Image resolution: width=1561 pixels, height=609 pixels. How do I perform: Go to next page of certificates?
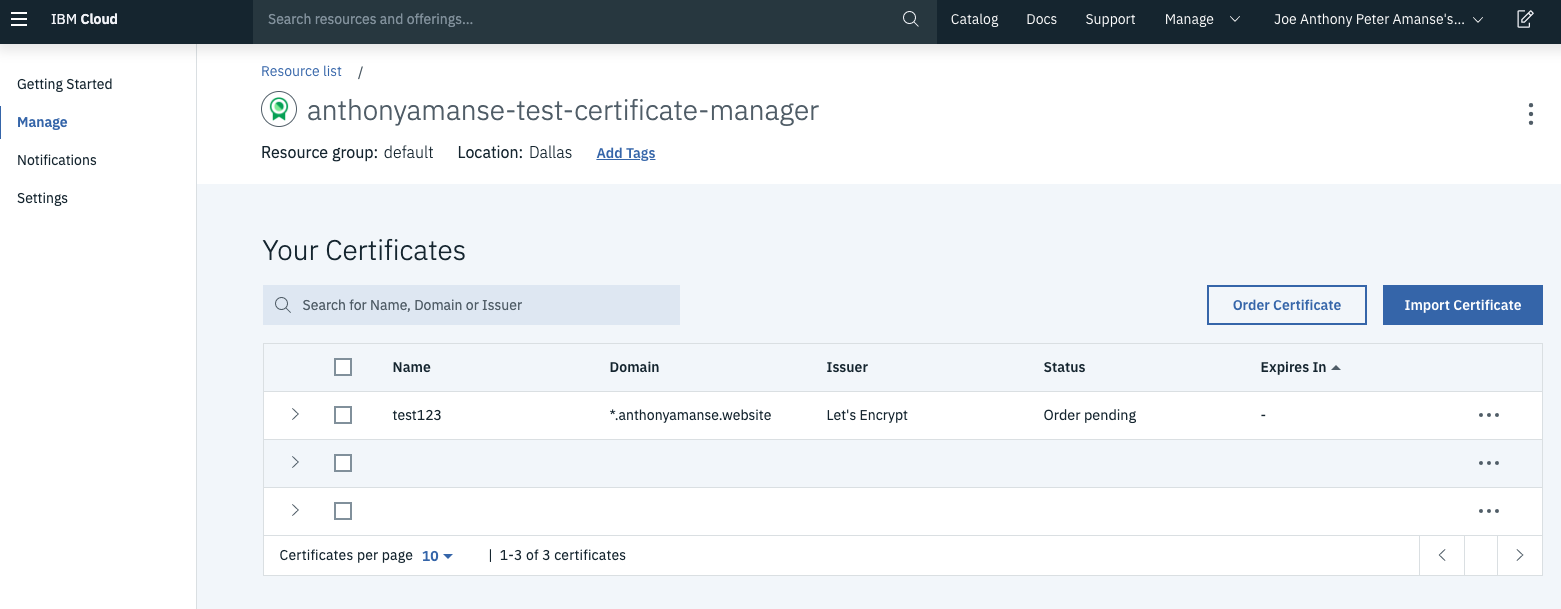(1519, 555)
